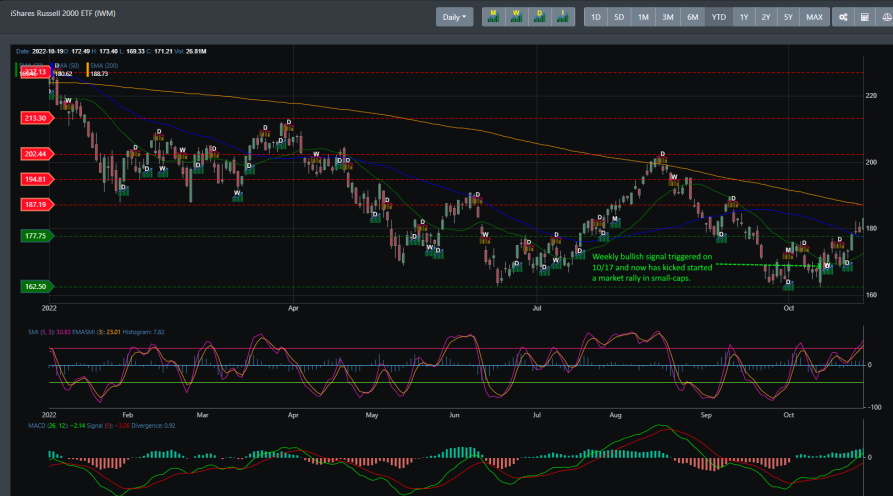
Task: Select the 1M time range
Action: click(643, 17)
